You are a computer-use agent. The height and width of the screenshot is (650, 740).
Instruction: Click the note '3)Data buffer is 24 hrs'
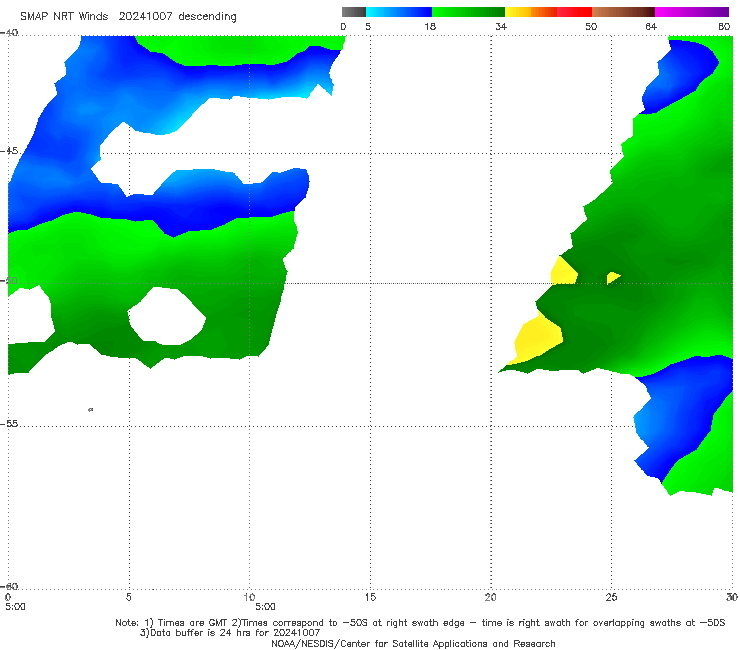230,633
